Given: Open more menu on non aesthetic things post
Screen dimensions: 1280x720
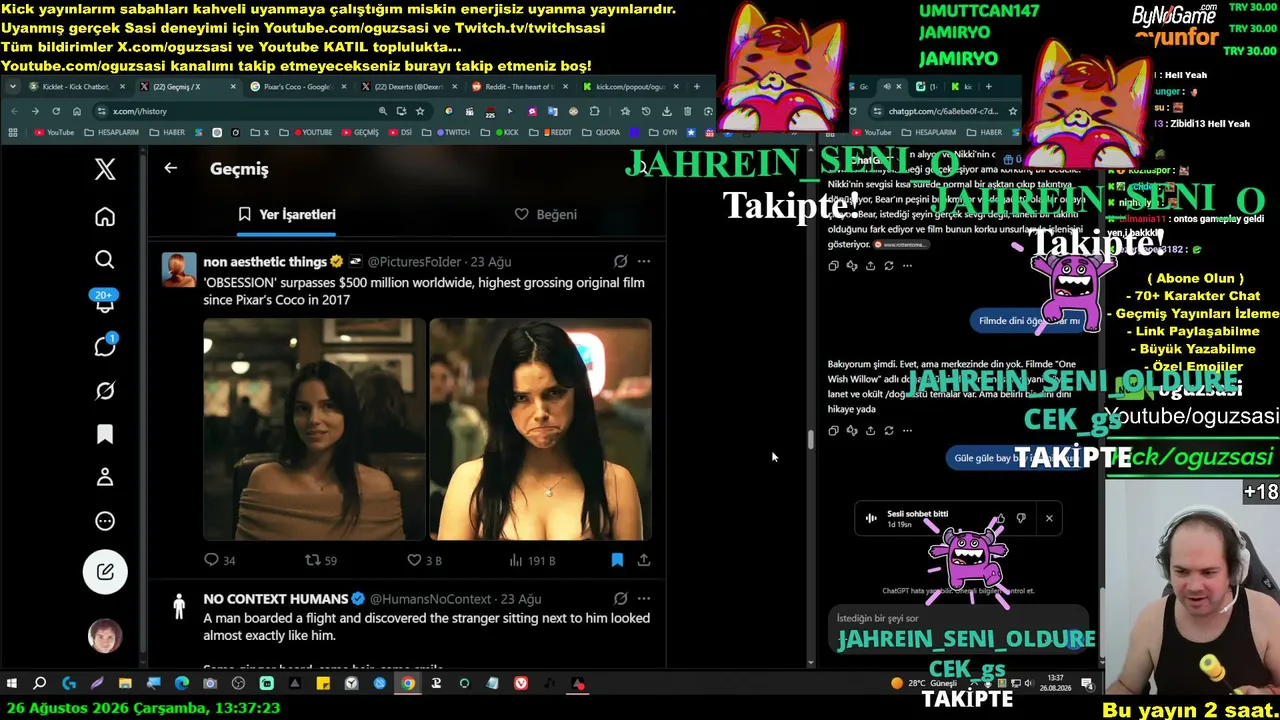Looking at the screenshot, I should (644, 261).
